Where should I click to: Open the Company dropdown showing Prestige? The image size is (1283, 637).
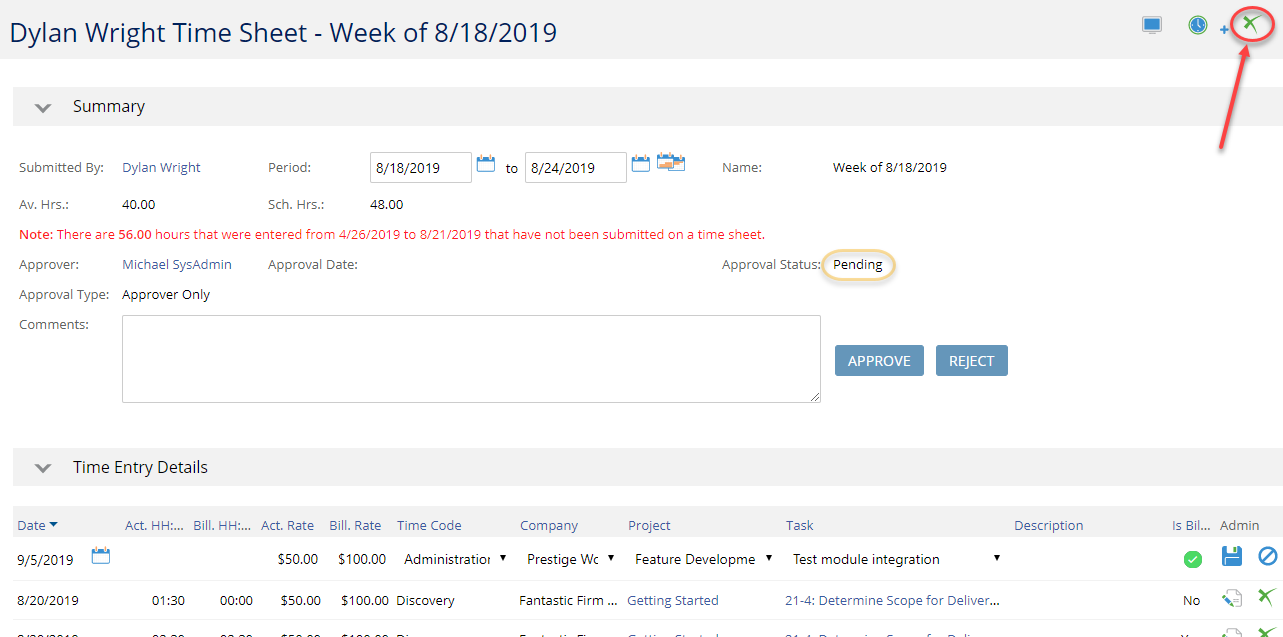tap(569, 559)
